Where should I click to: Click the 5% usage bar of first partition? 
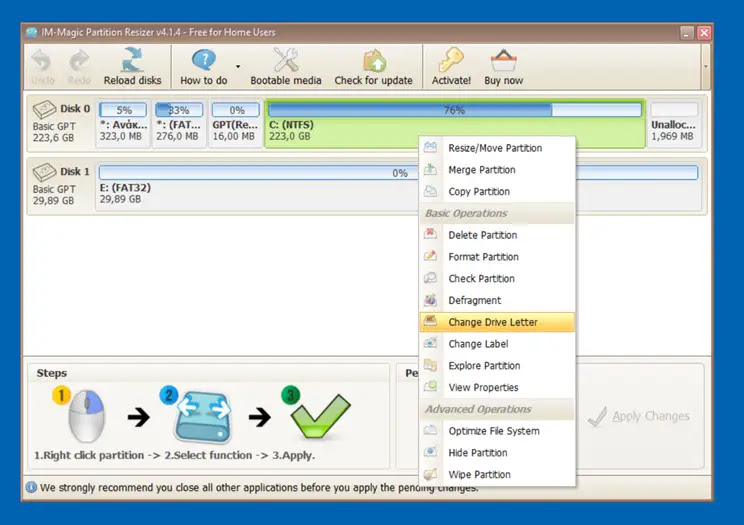click(123, 110)
